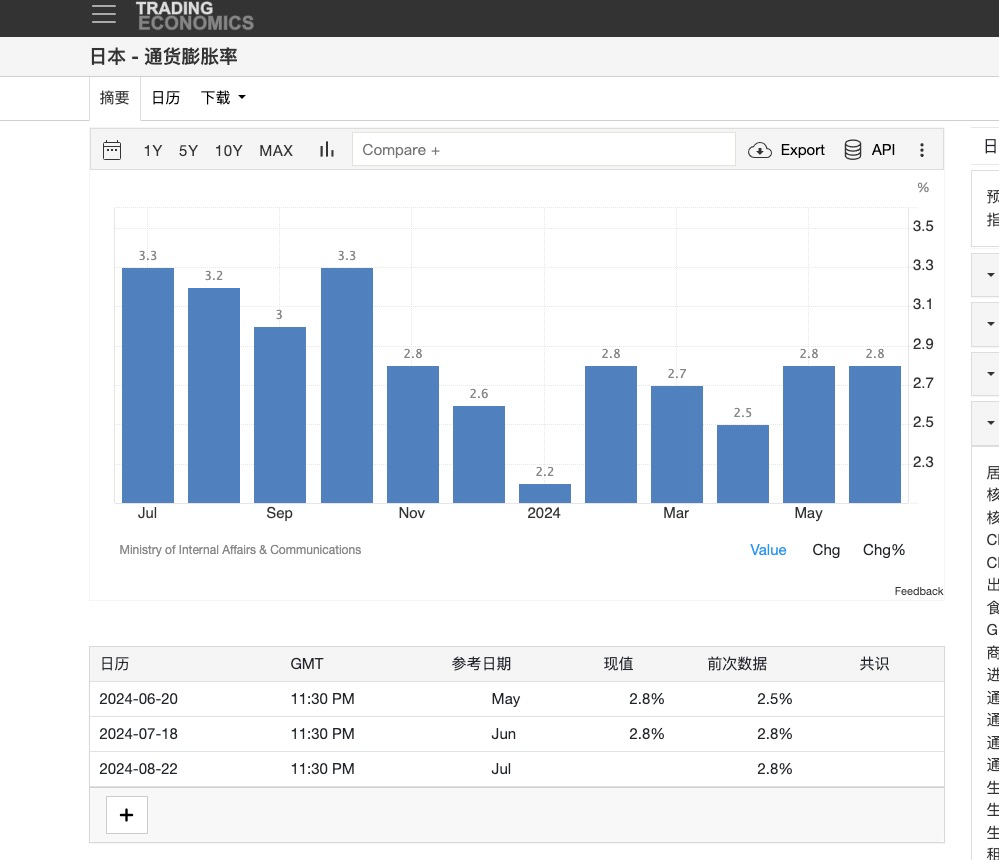Expand the 下载 dropdown menu
The height and width of the screenshot is (860, 999).
pos(223,98)
